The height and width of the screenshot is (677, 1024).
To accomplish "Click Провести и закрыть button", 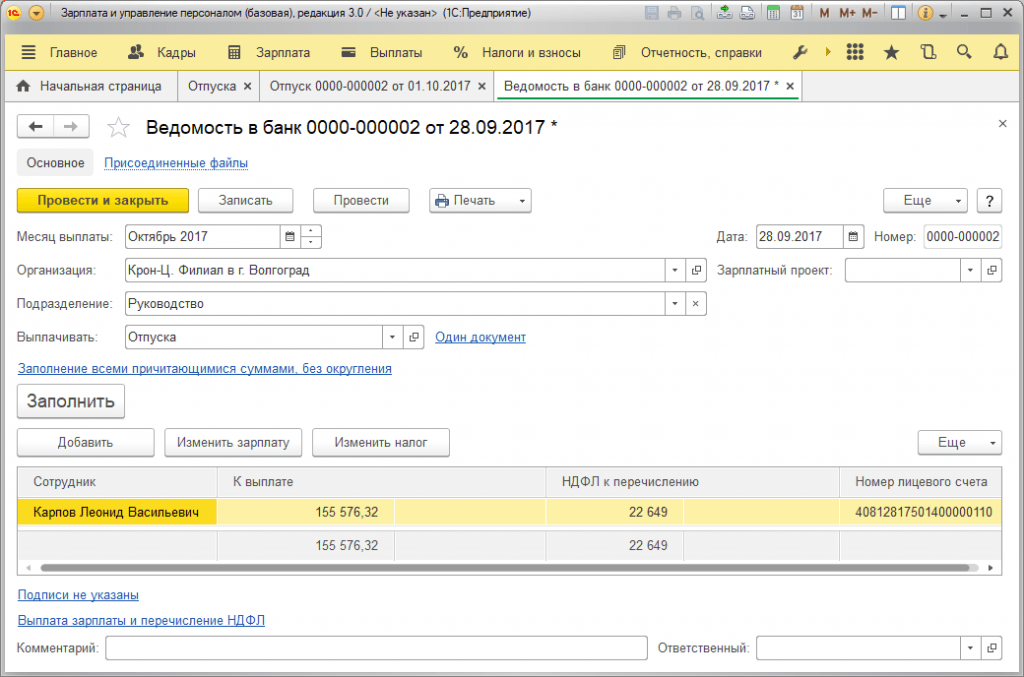I will point(103,201).
